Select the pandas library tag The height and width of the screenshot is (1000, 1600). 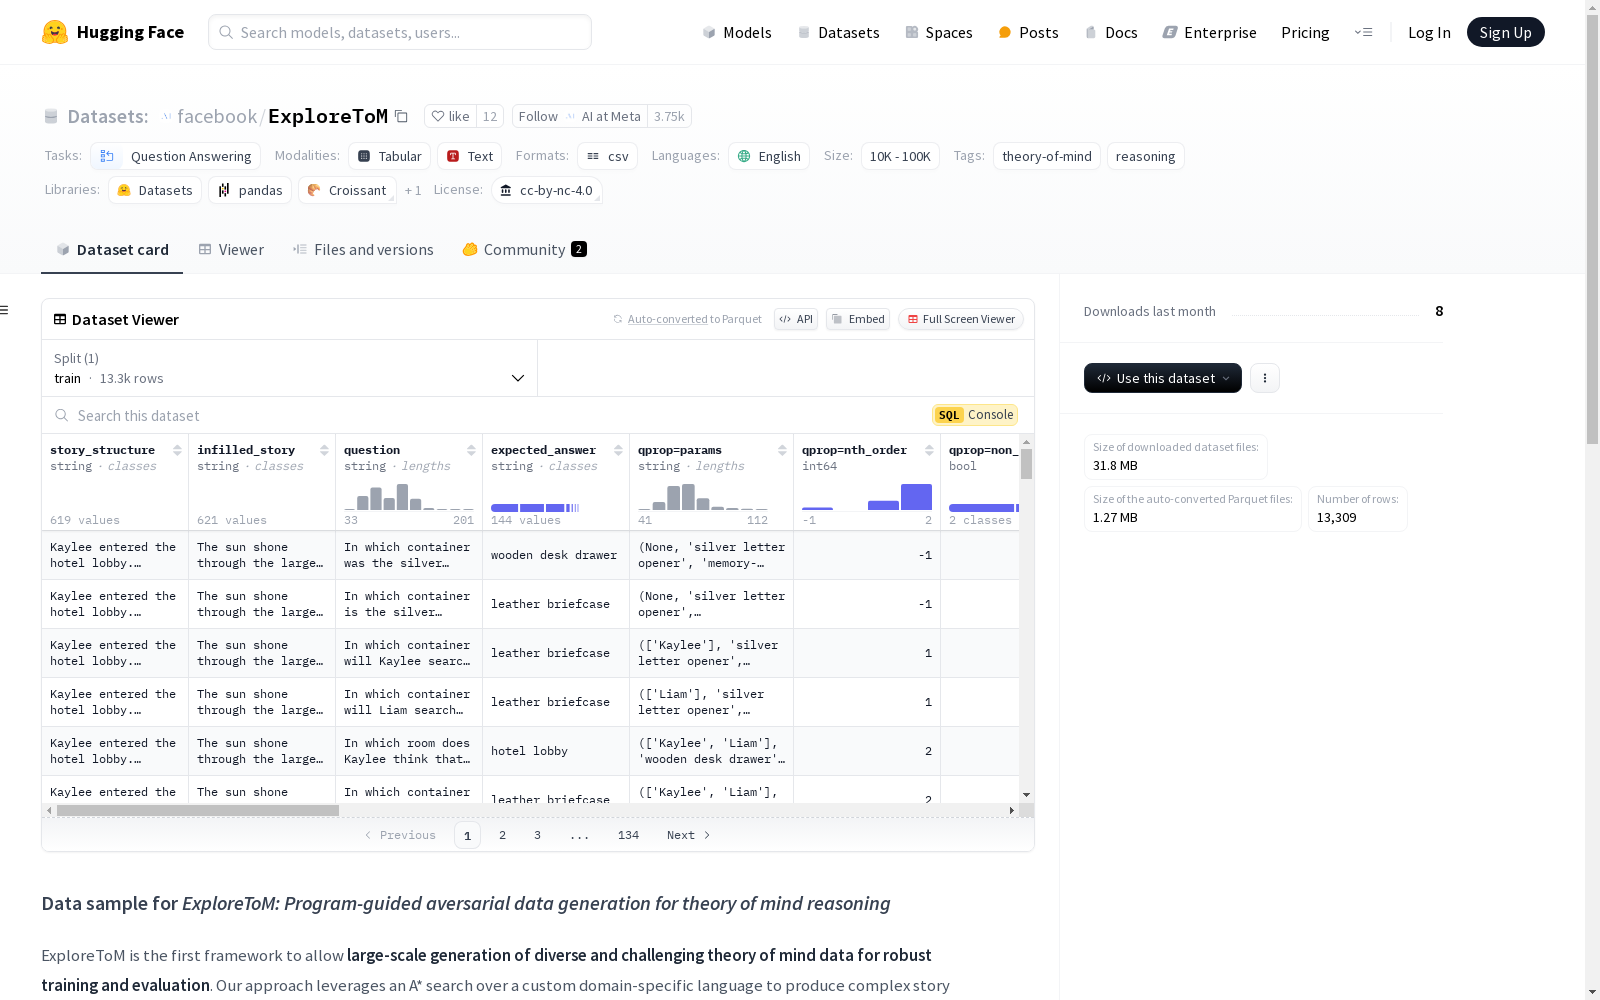250,190
